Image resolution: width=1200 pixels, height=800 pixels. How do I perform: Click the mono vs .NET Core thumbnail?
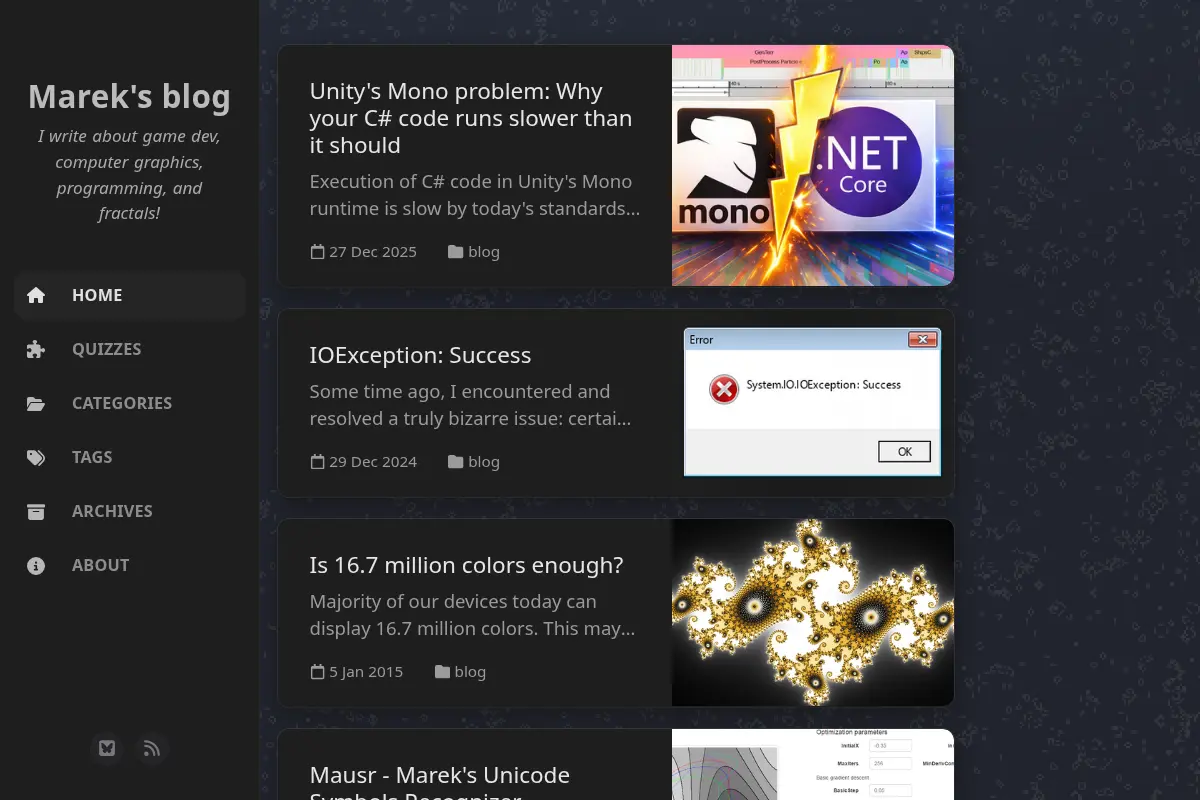coord(813,166)
